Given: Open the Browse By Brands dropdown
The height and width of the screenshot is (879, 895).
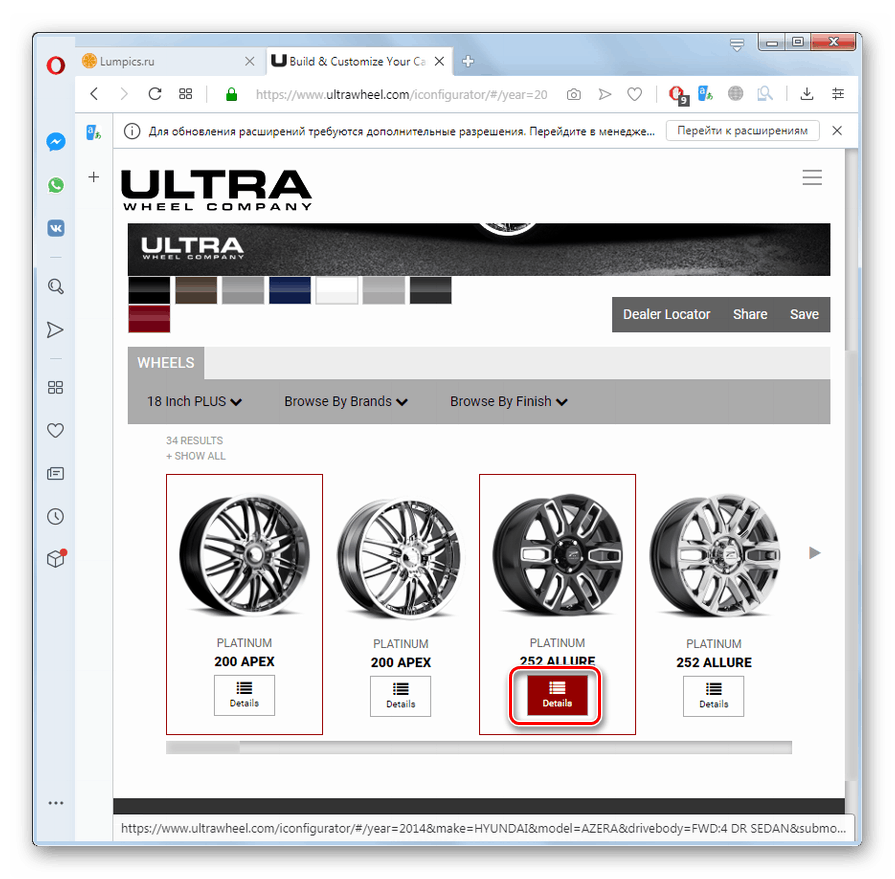Looking at the screenshot, I should click(x=345, y=401).
